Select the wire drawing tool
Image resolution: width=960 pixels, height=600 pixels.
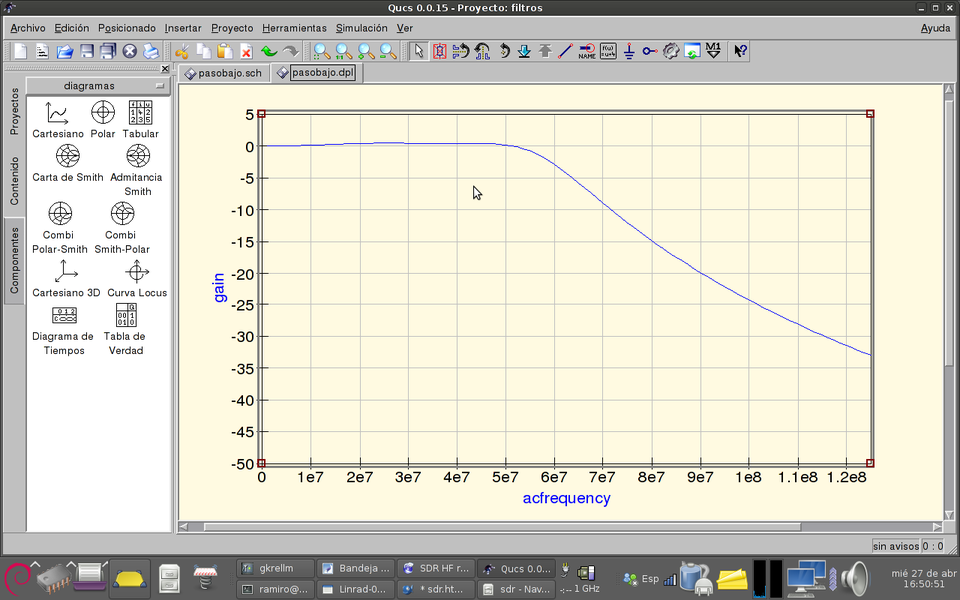565,51
